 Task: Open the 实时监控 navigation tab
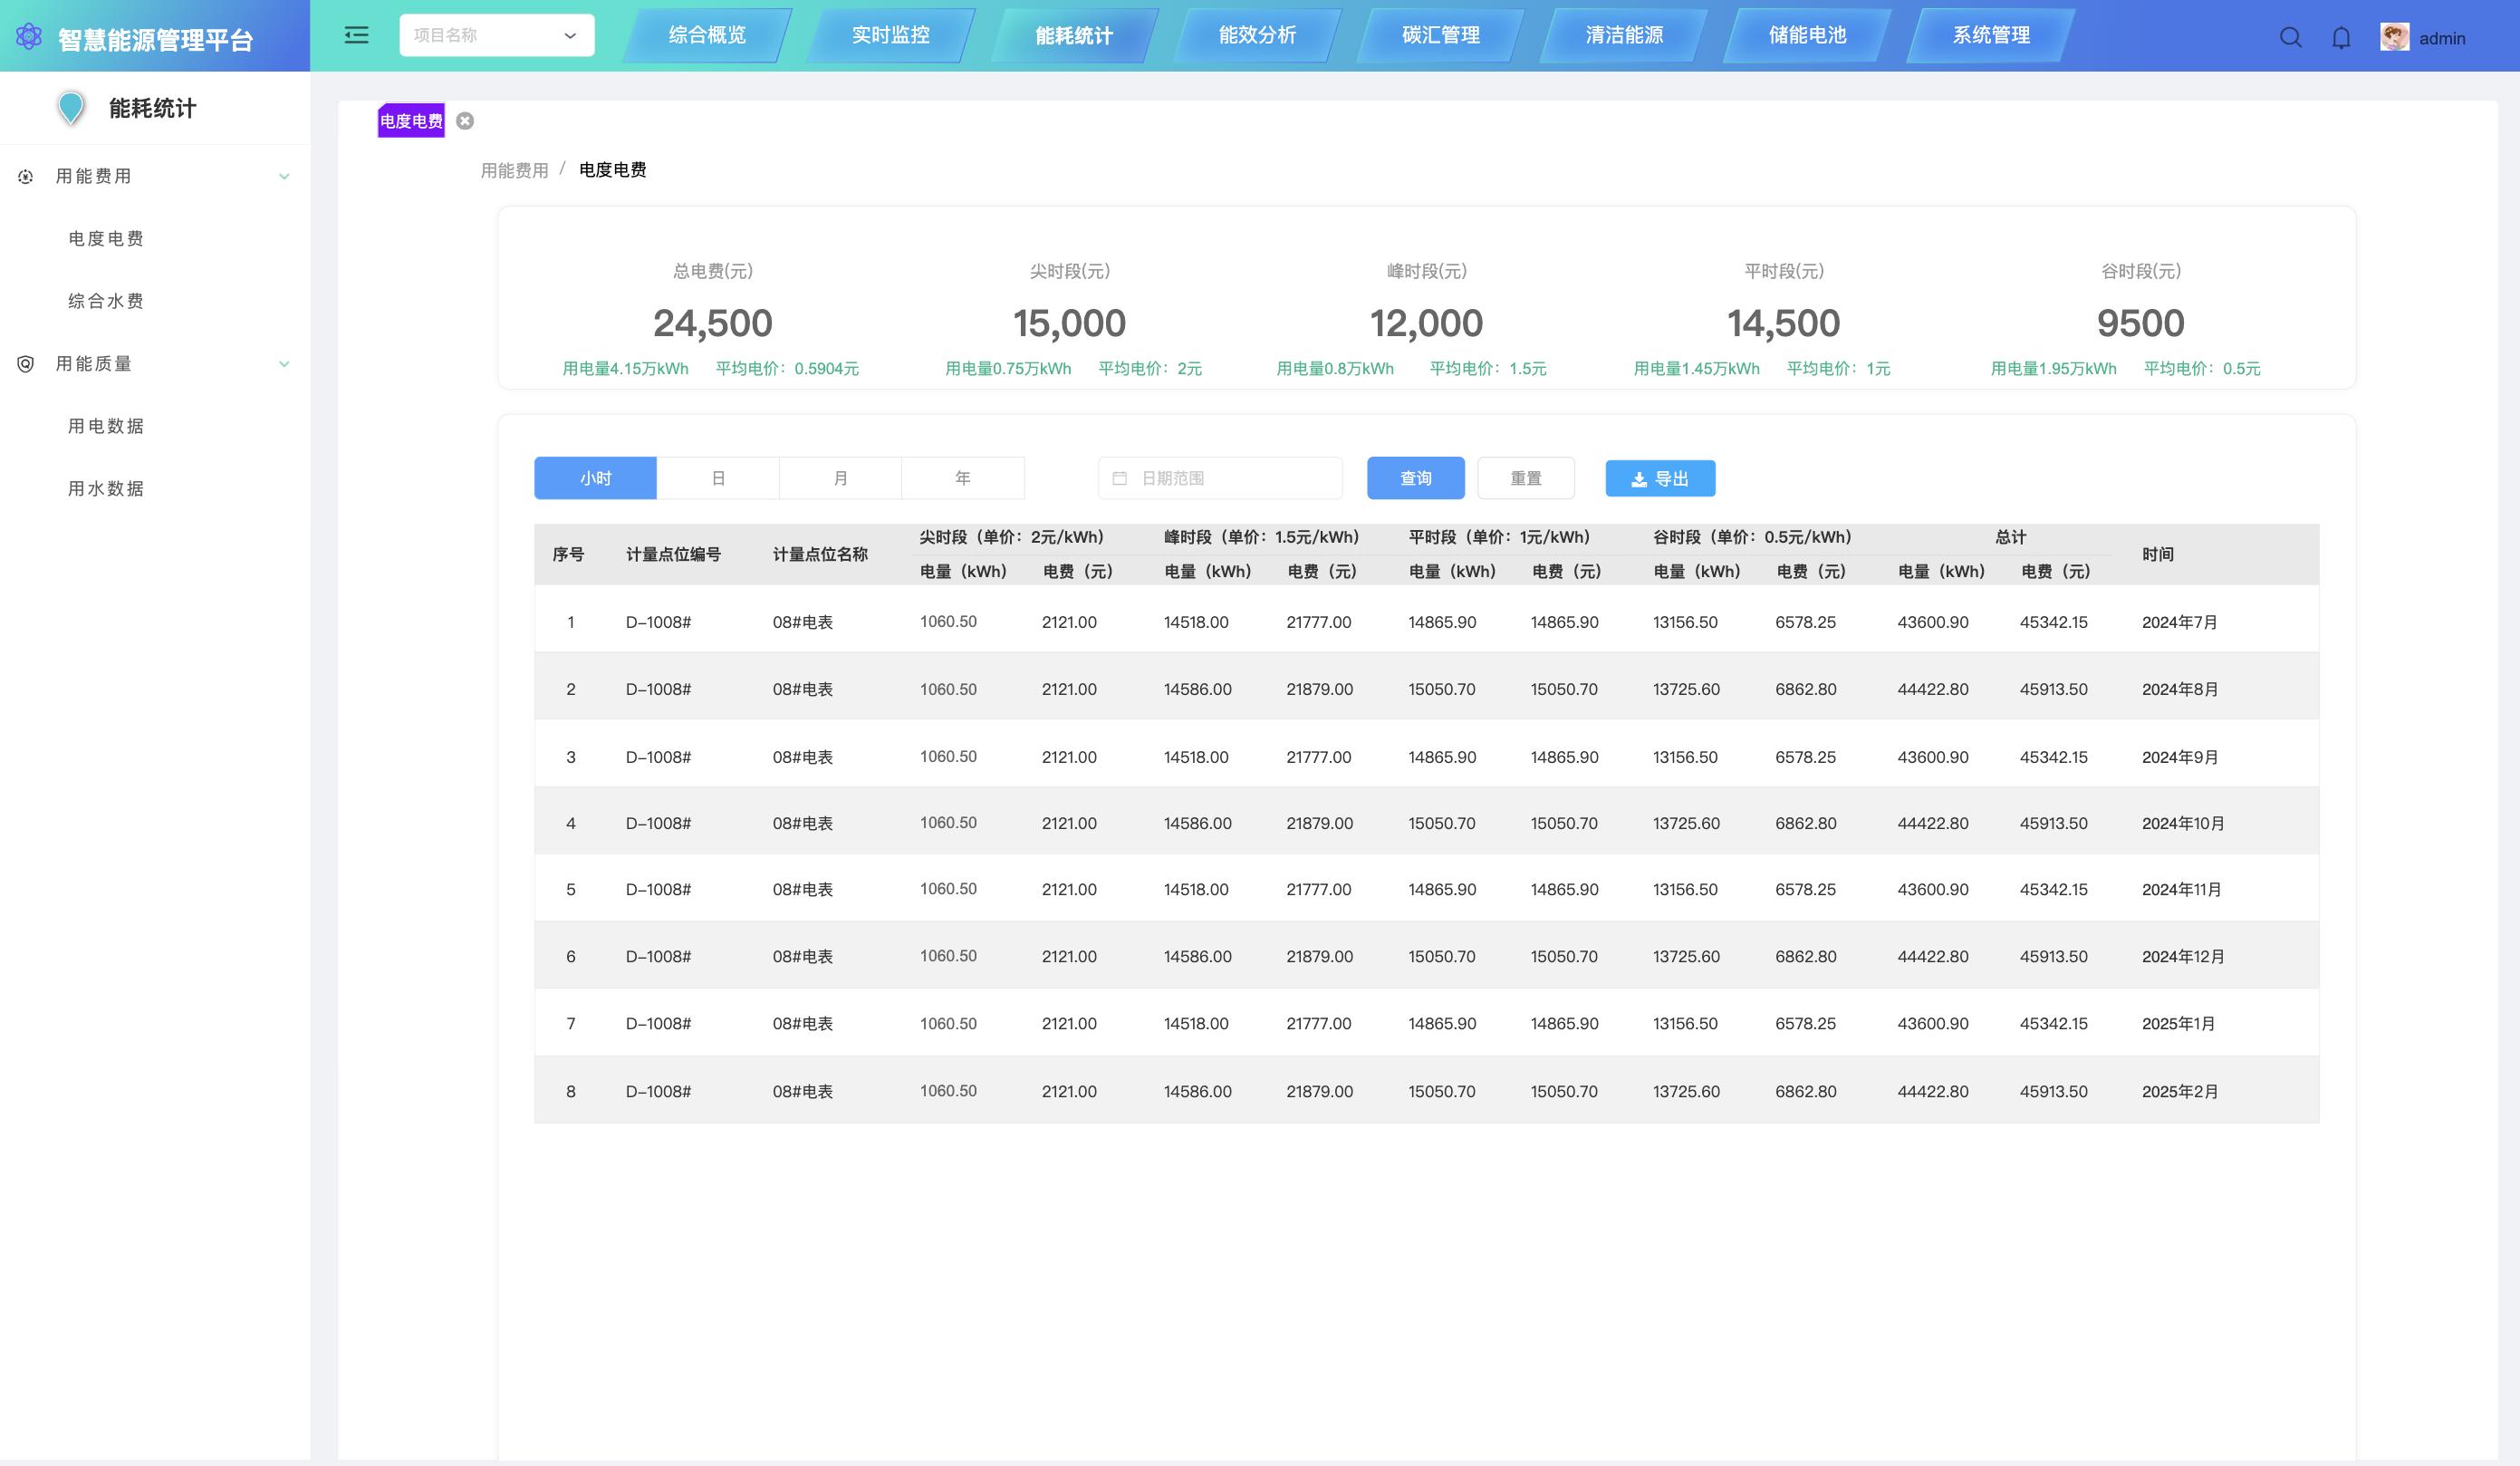pos(890,35)
